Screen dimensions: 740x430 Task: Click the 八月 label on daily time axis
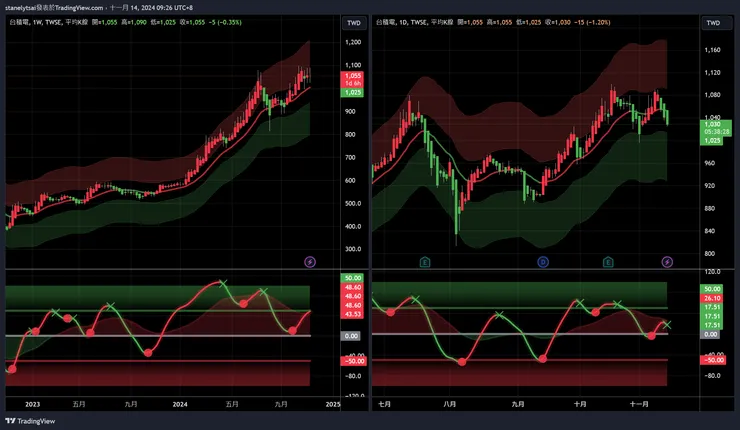click(x=450, y=405)
